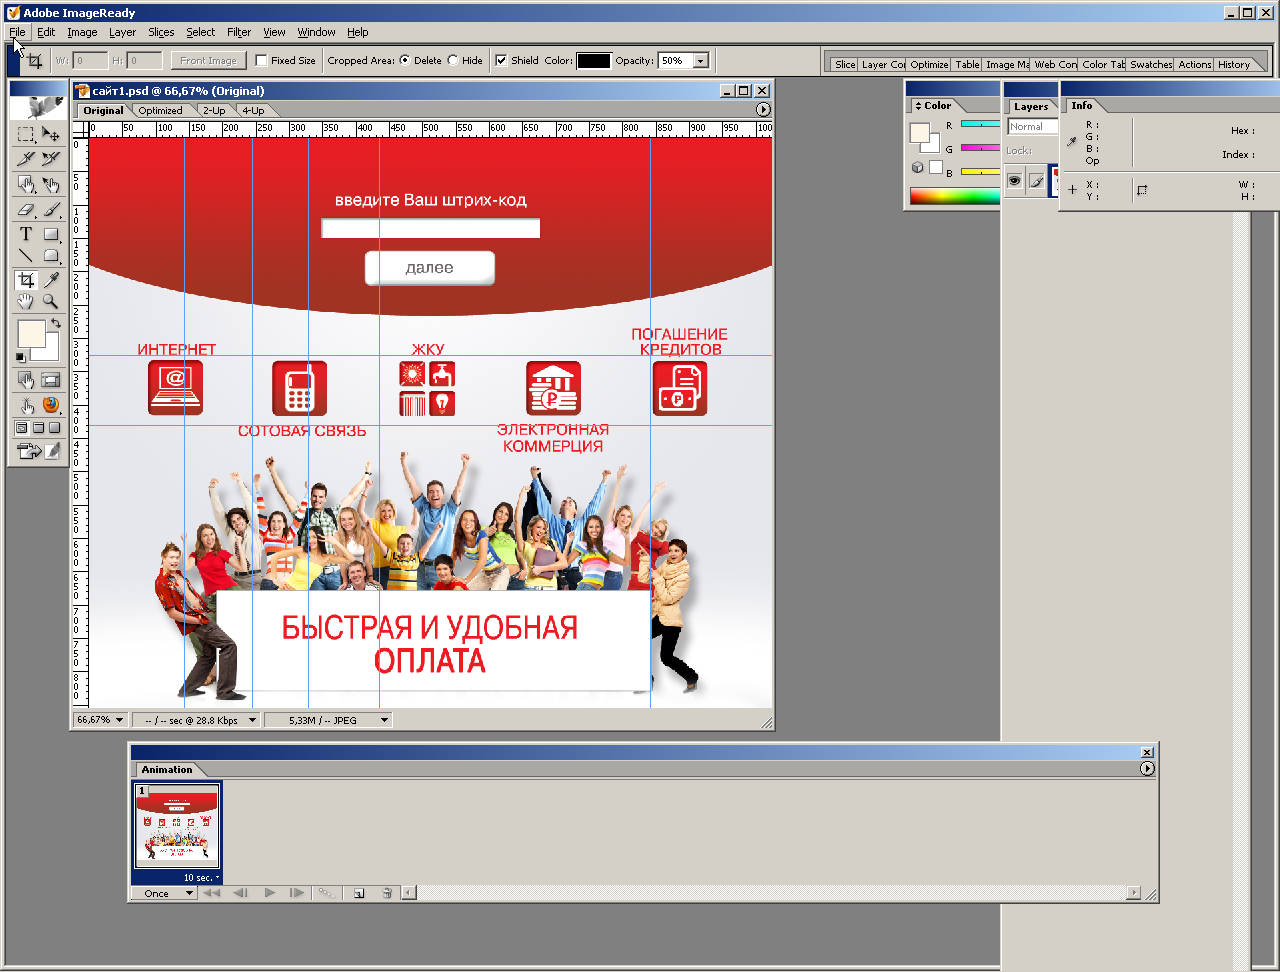Switch to the 4-Up view tab
The height and width of the screenshot is (972, 1280).
tap(253, 111)
